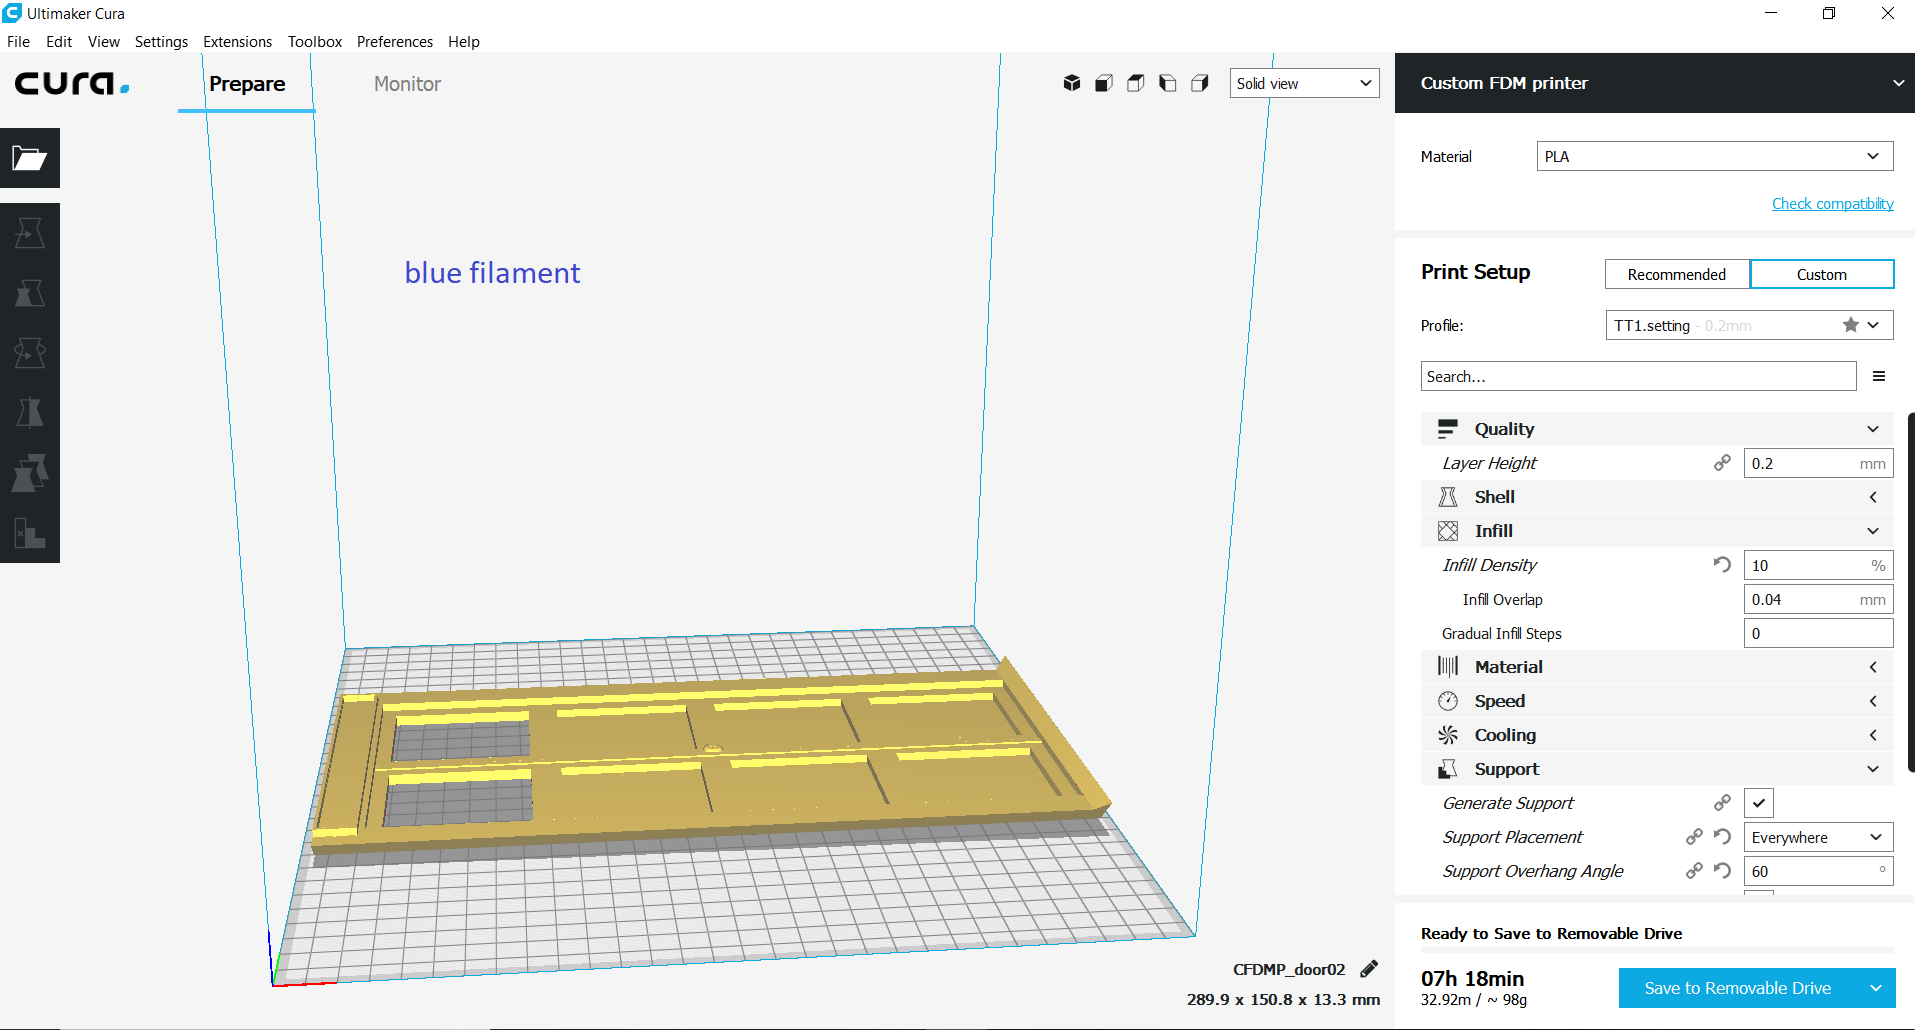Collapse the Quality settings section
1915x1030 pixels.
click(1657, 429)
